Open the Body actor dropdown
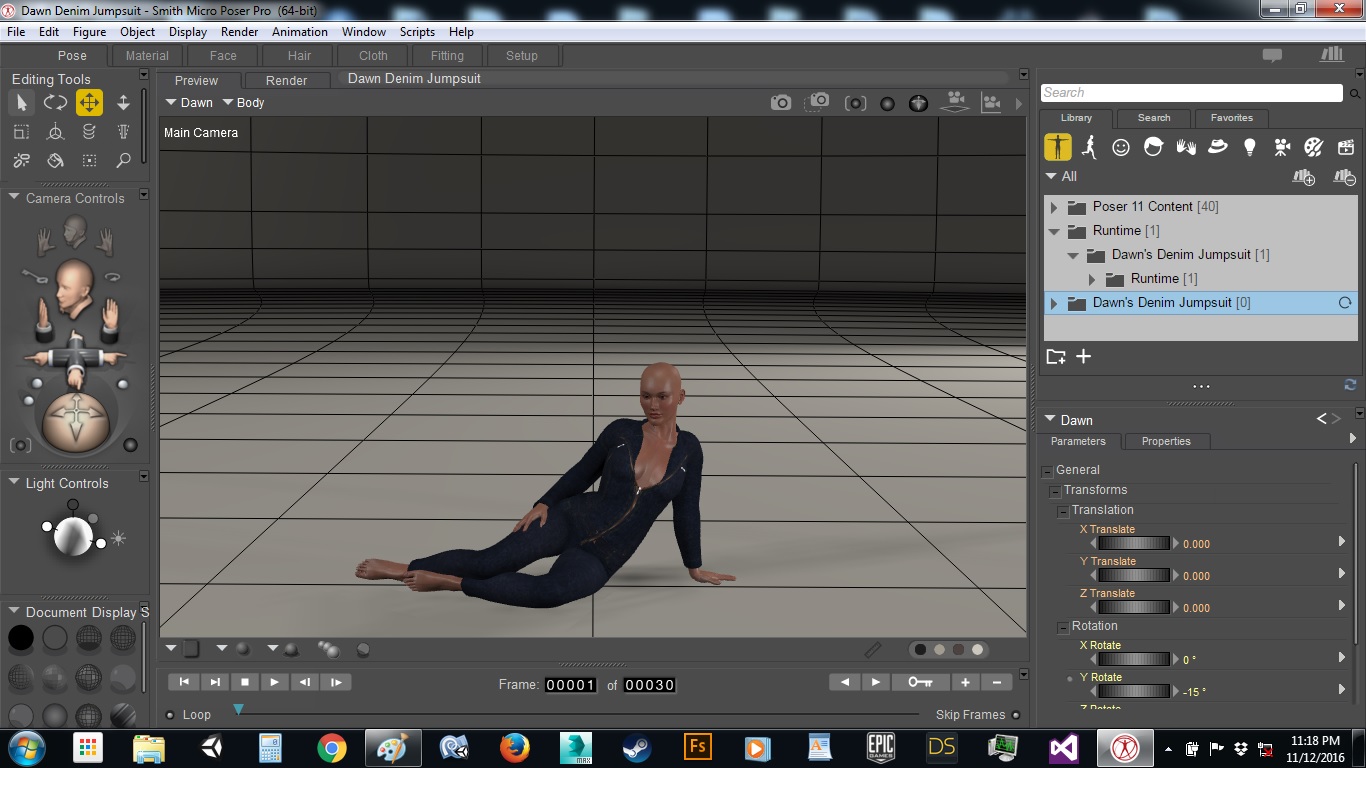This screenshot has width=1366, height=792. 243,103
